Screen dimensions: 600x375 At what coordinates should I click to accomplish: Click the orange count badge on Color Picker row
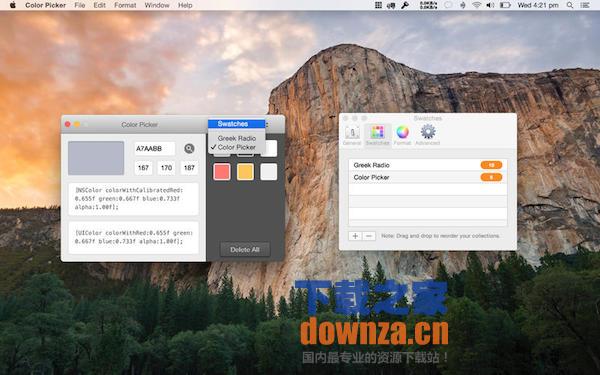coord(491,178)
